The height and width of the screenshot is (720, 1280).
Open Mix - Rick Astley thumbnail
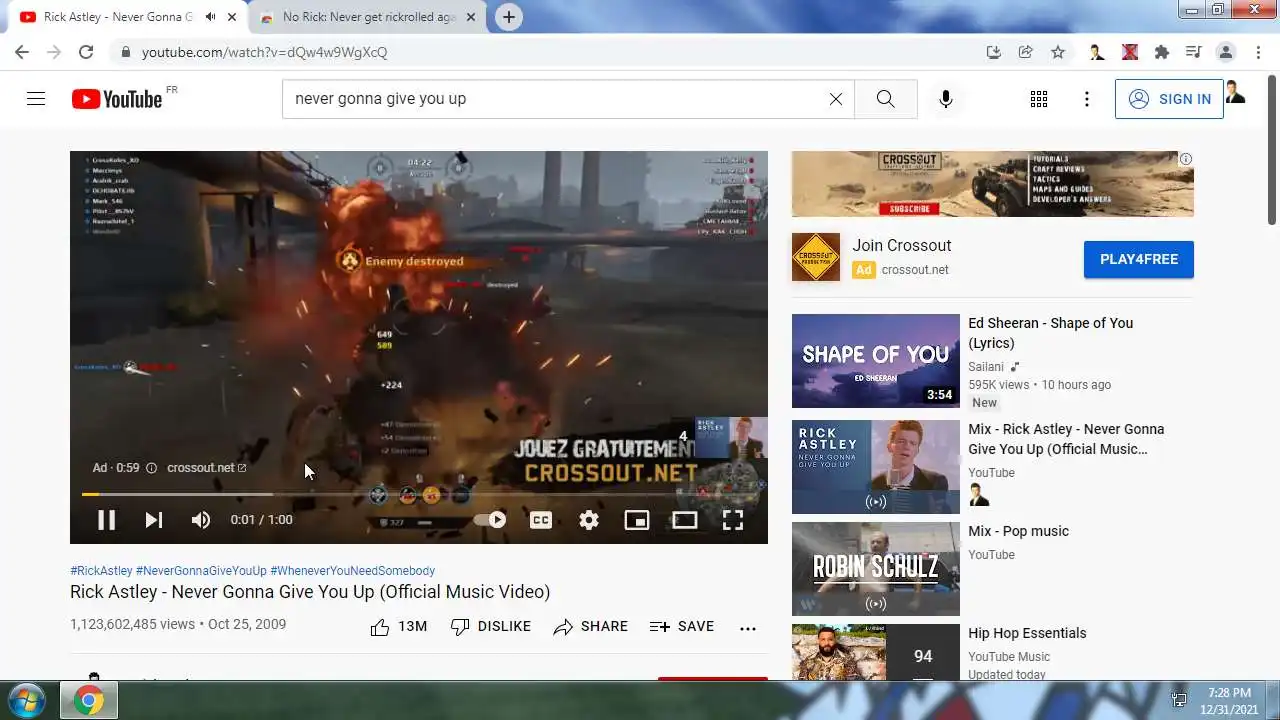pyautogui.click(x=876, y=467)
